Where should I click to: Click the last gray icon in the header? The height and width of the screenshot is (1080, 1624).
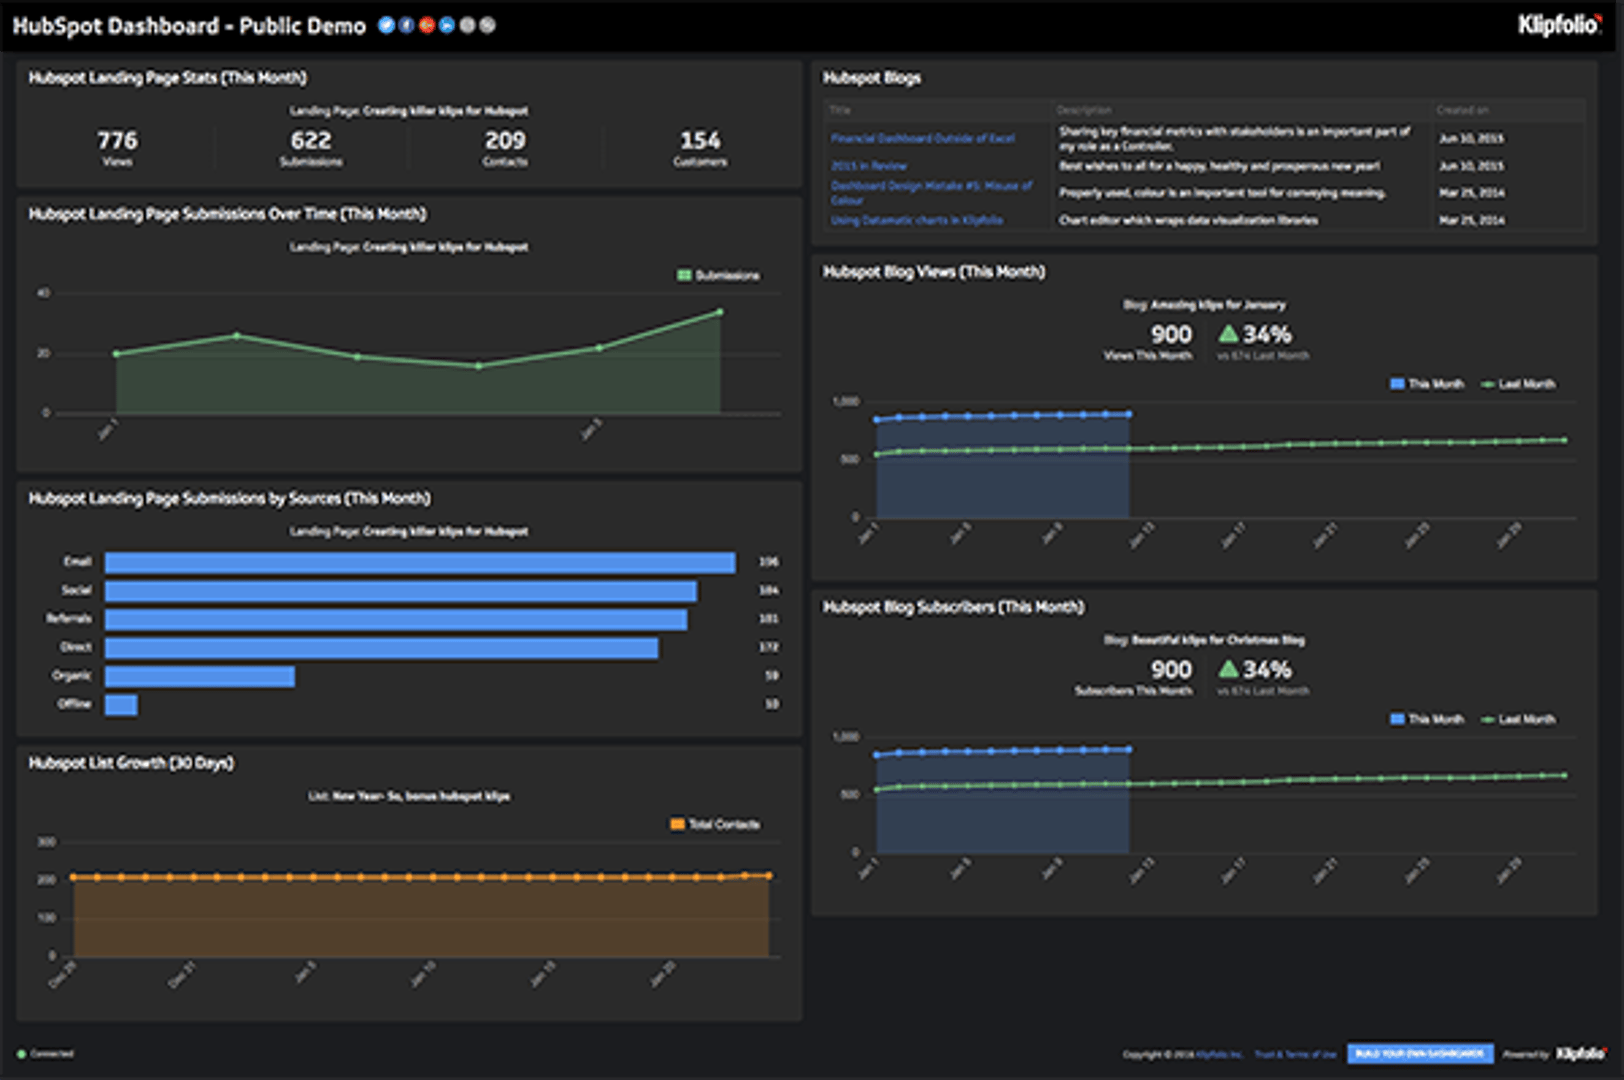[488, 25]
